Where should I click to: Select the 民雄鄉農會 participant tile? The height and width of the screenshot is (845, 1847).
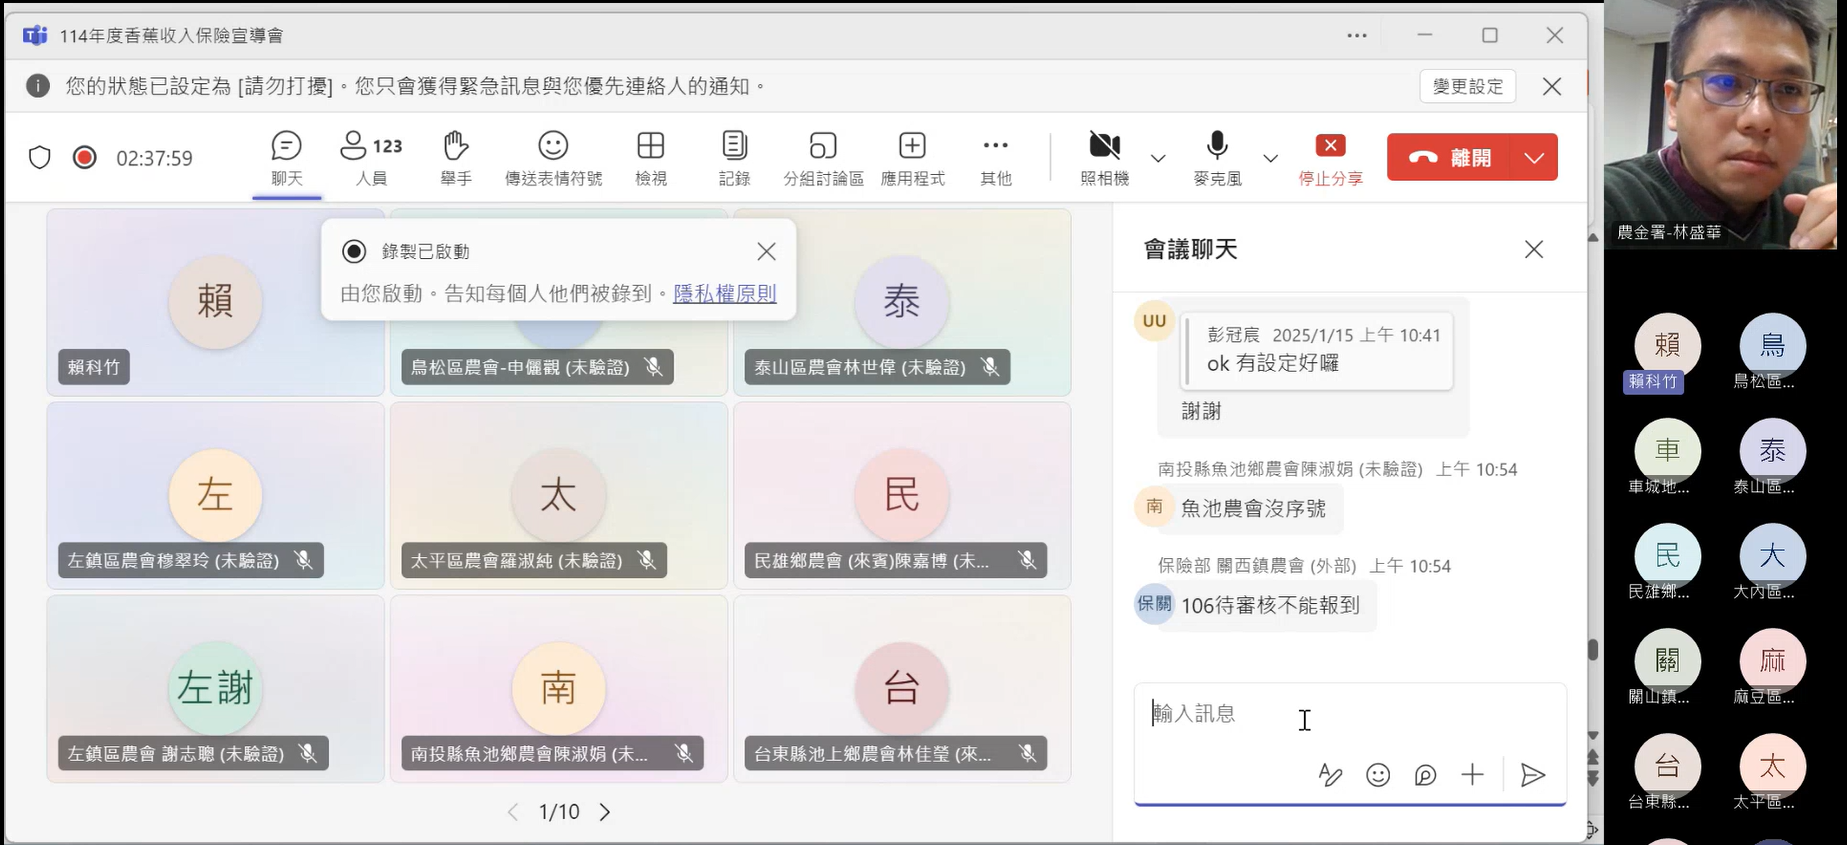902,495
